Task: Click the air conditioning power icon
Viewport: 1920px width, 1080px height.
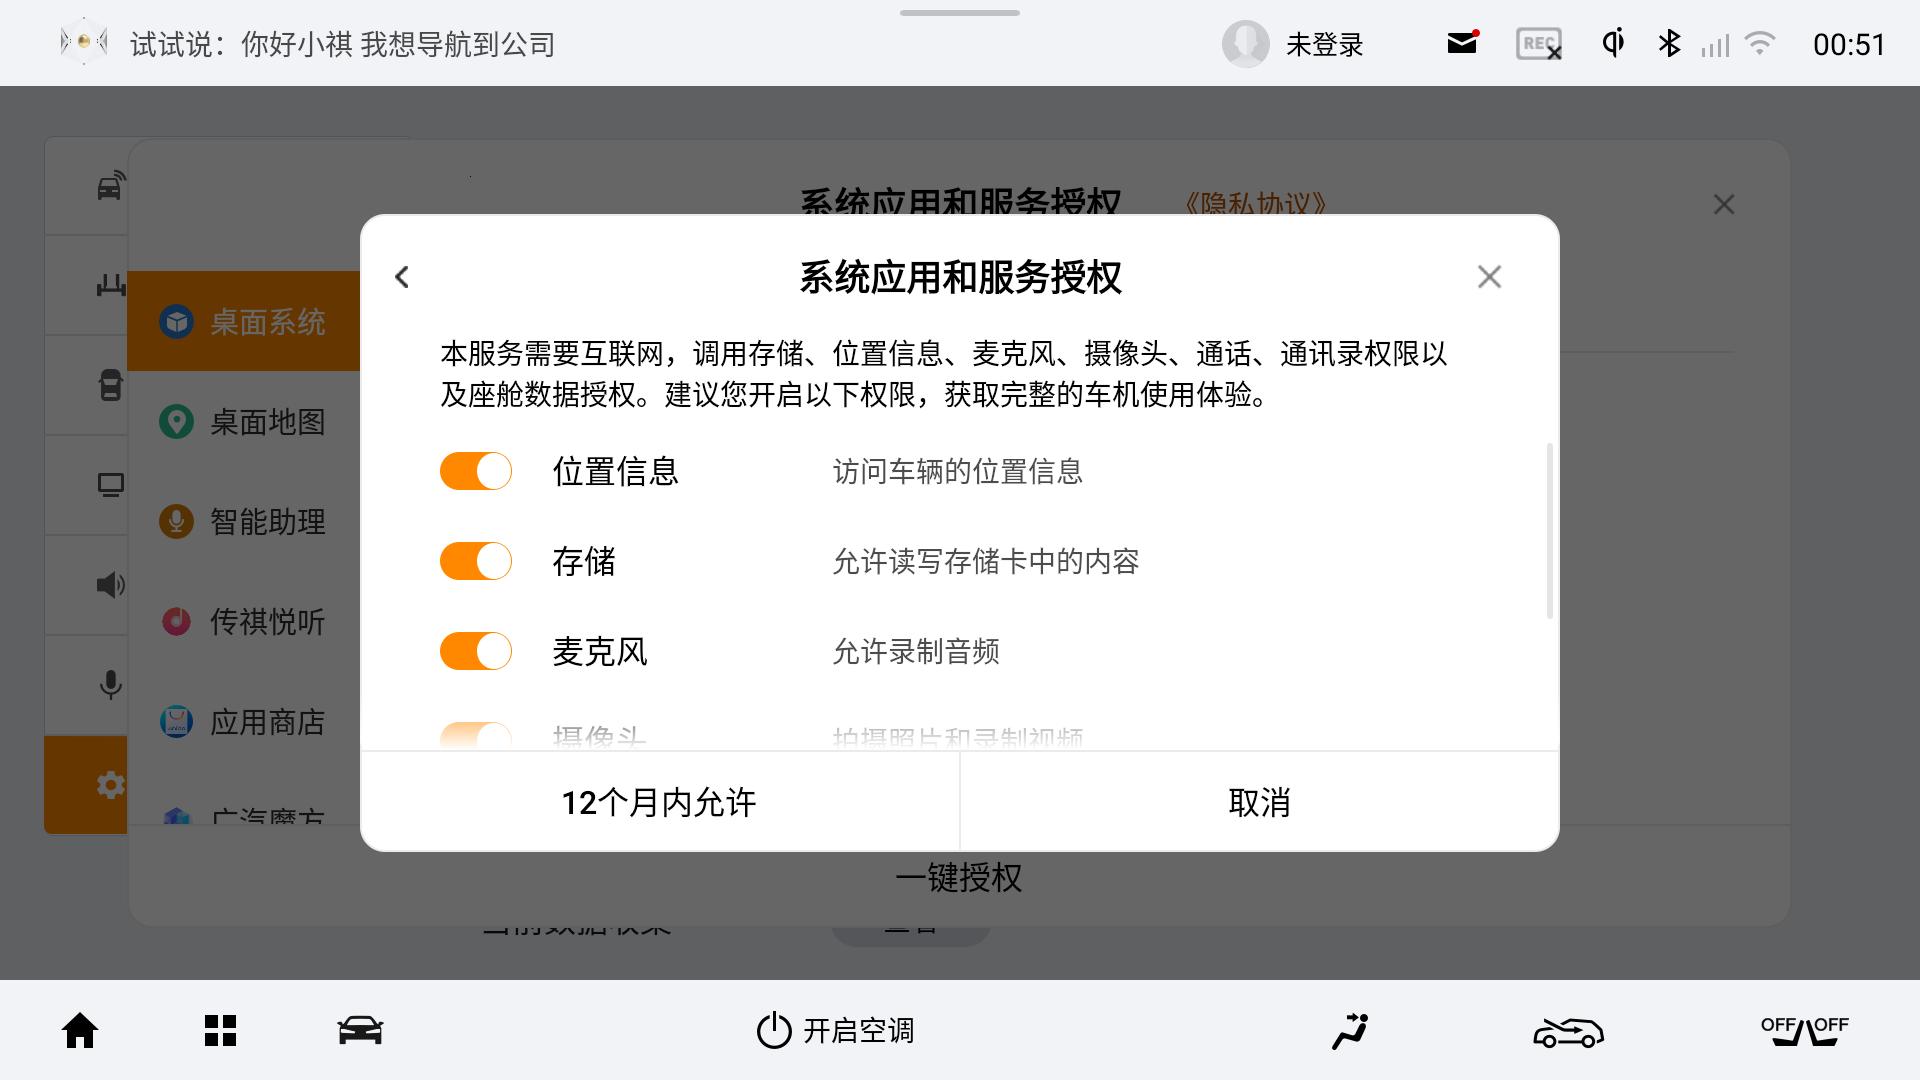Action: (773, 1030)
